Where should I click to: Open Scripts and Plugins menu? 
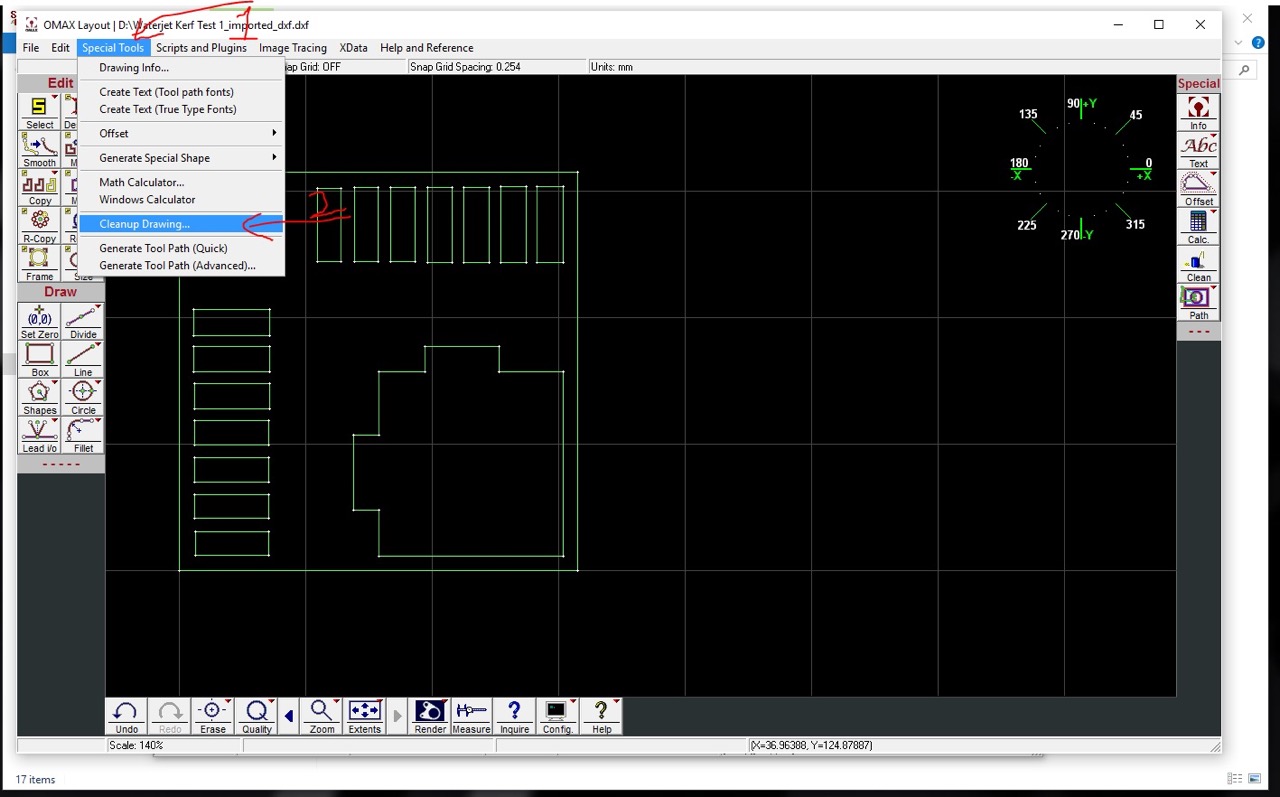point(201,48)
